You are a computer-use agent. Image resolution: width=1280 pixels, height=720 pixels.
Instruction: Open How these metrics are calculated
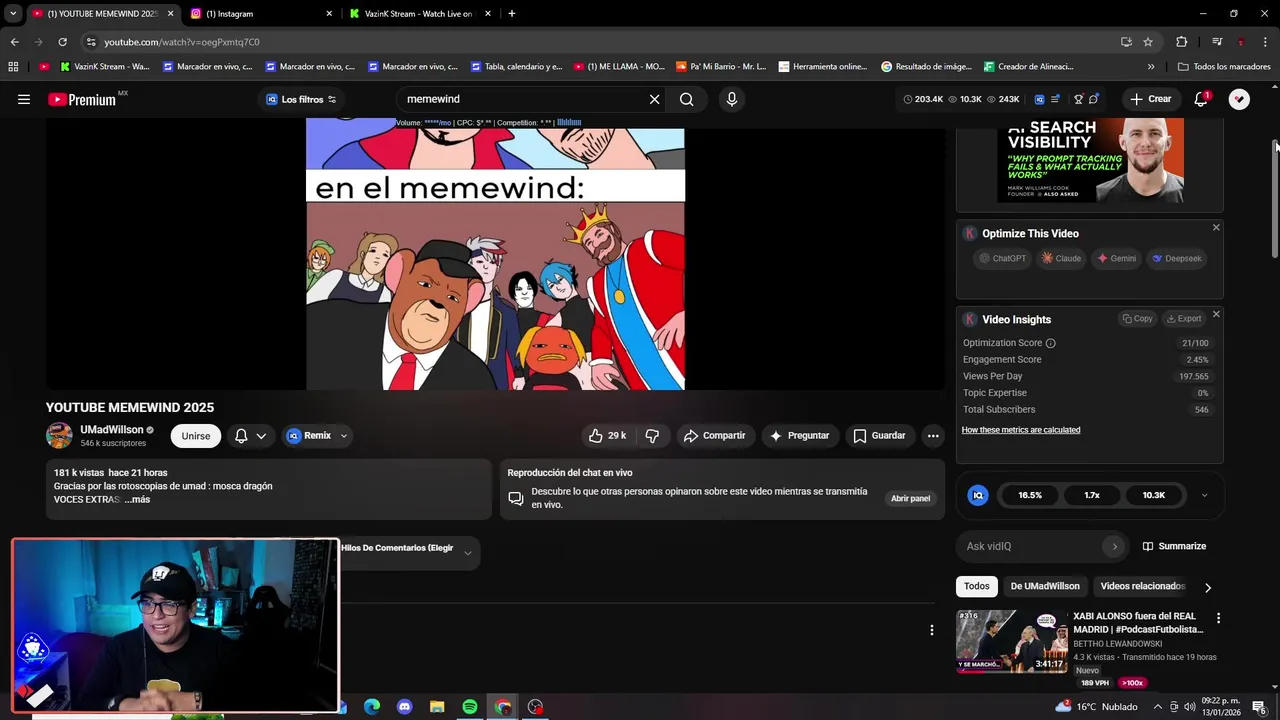tap(1020, 430)
